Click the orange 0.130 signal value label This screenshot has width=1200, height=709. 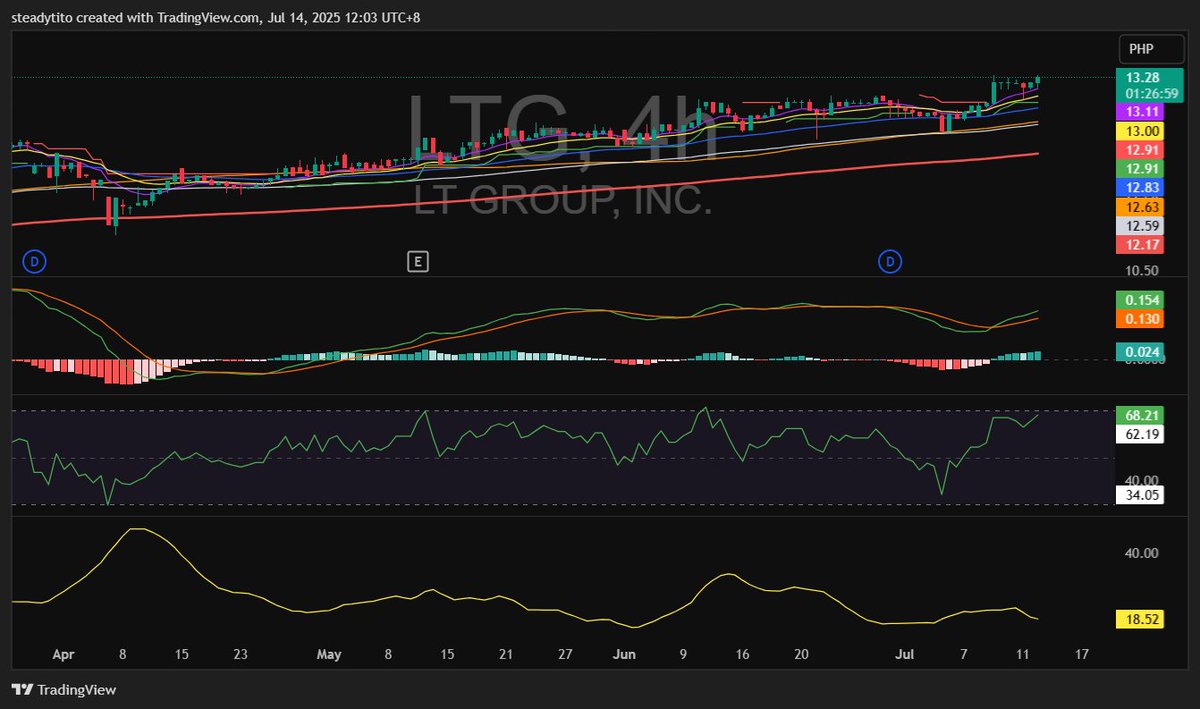pyautogui.click(x=1141, y=319)
